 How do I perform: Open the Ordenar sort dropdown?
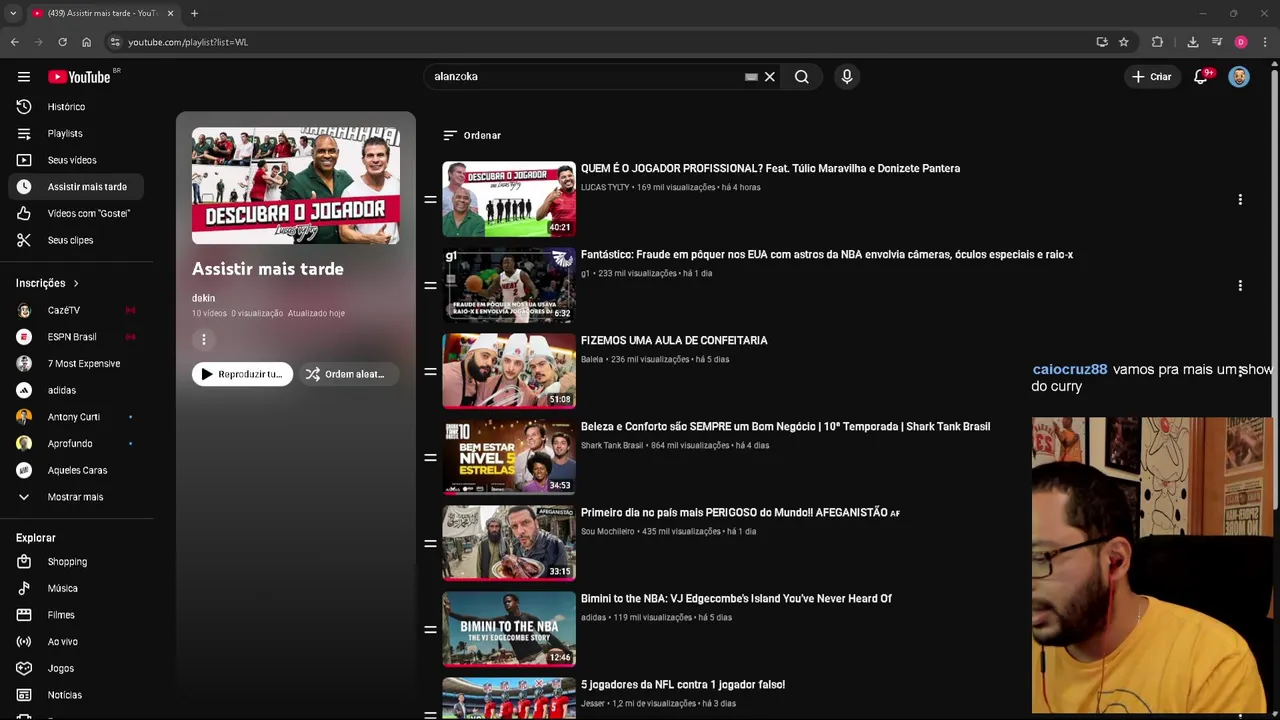472,135
